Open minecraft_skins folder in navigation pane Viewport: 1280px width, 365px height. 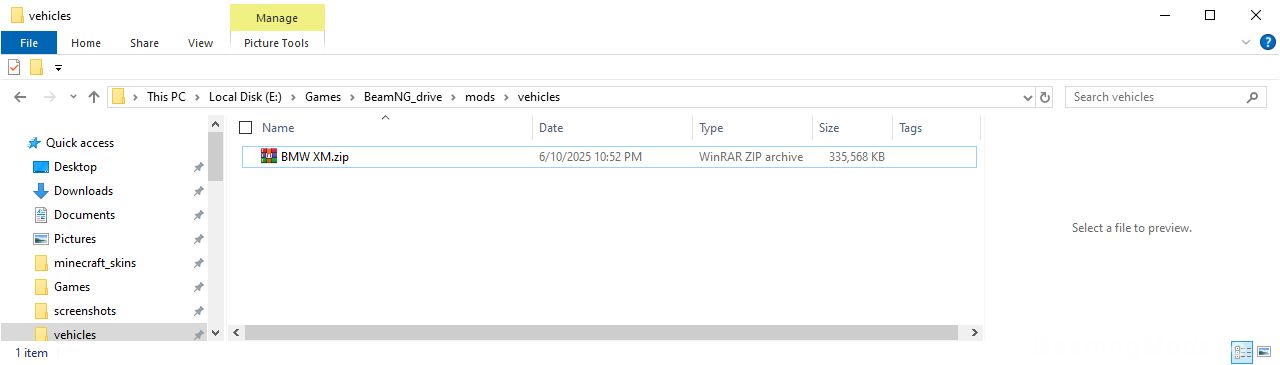[95, 263]
